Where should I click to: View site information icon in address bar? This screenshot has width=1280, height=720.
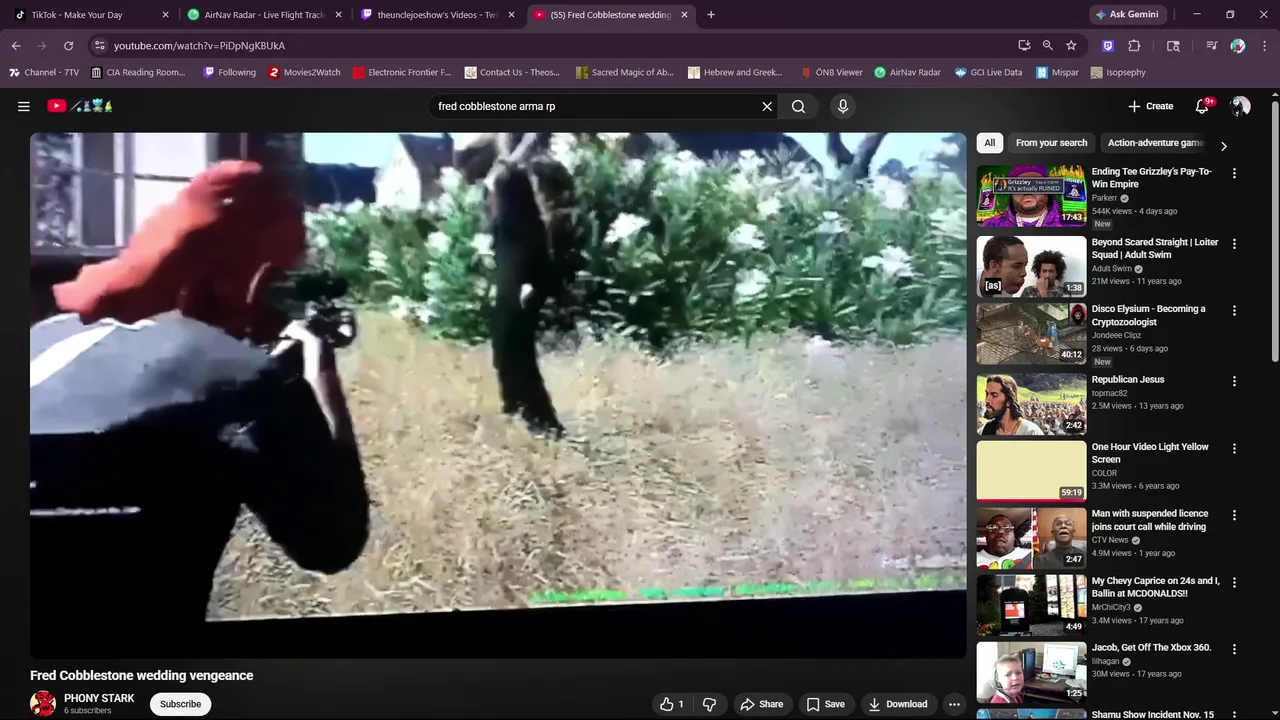(98, 45)
